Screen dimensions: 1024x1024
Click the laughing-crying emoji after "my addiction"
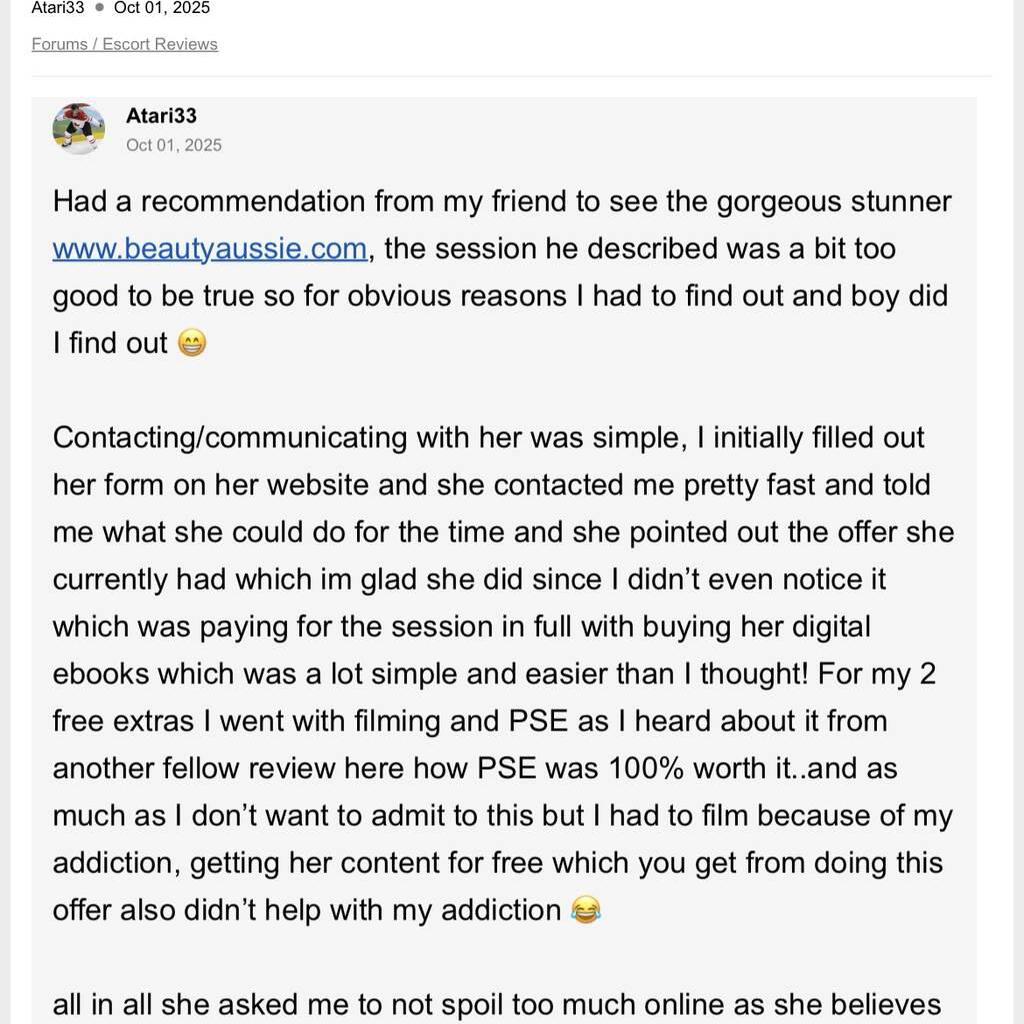[585, 911]
